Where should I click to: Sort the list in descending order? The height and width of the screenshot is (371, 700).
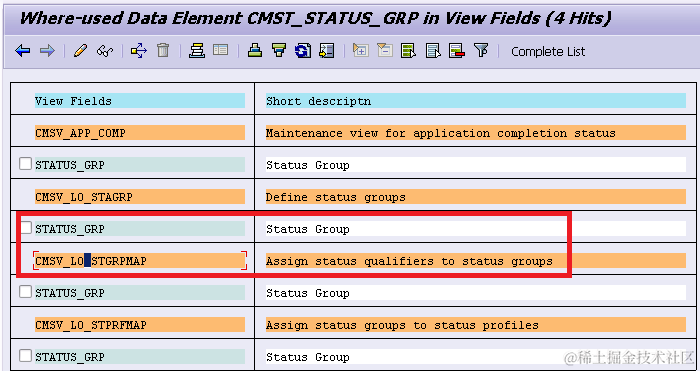(x=279, y=51)
